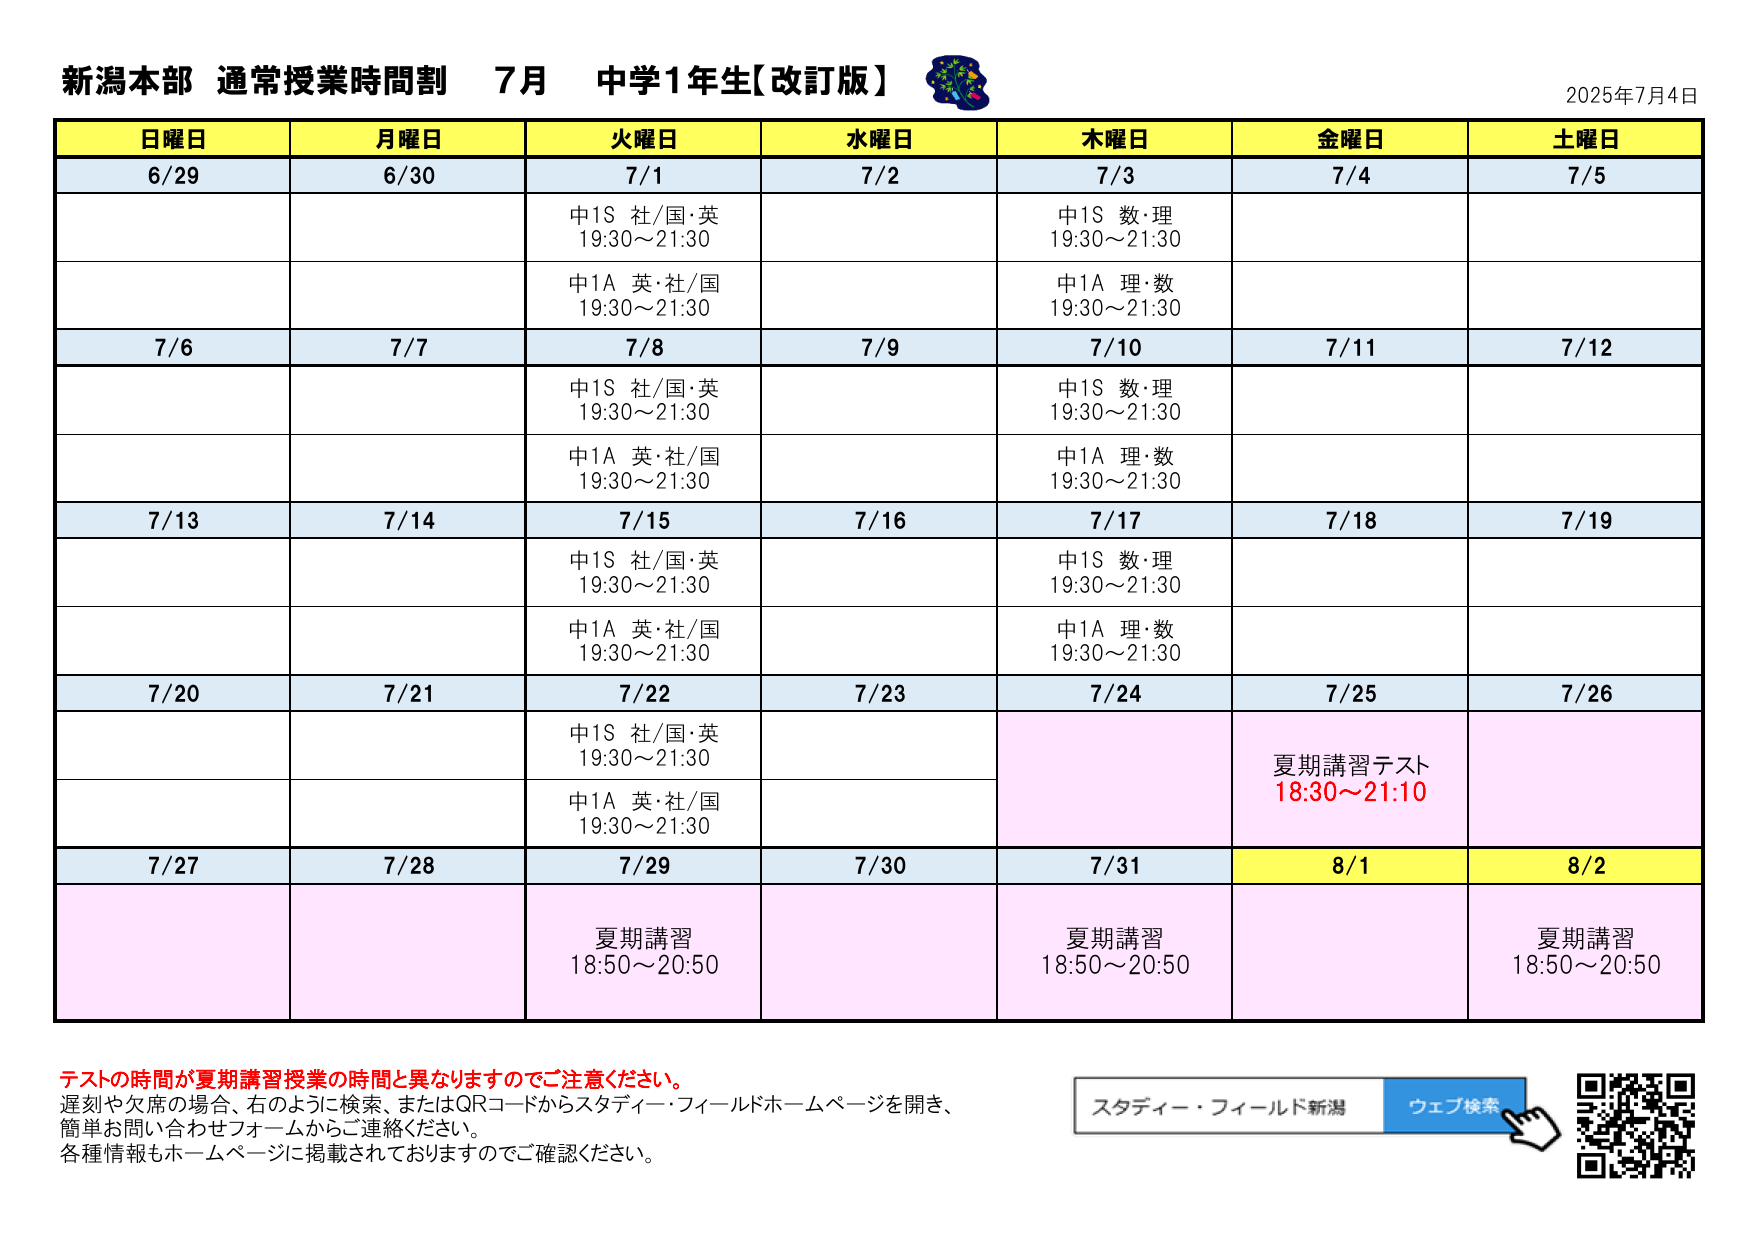Screen dimensions: 1754x1240
Task: Click the 7/27 date cell
Action: point(173,866)
